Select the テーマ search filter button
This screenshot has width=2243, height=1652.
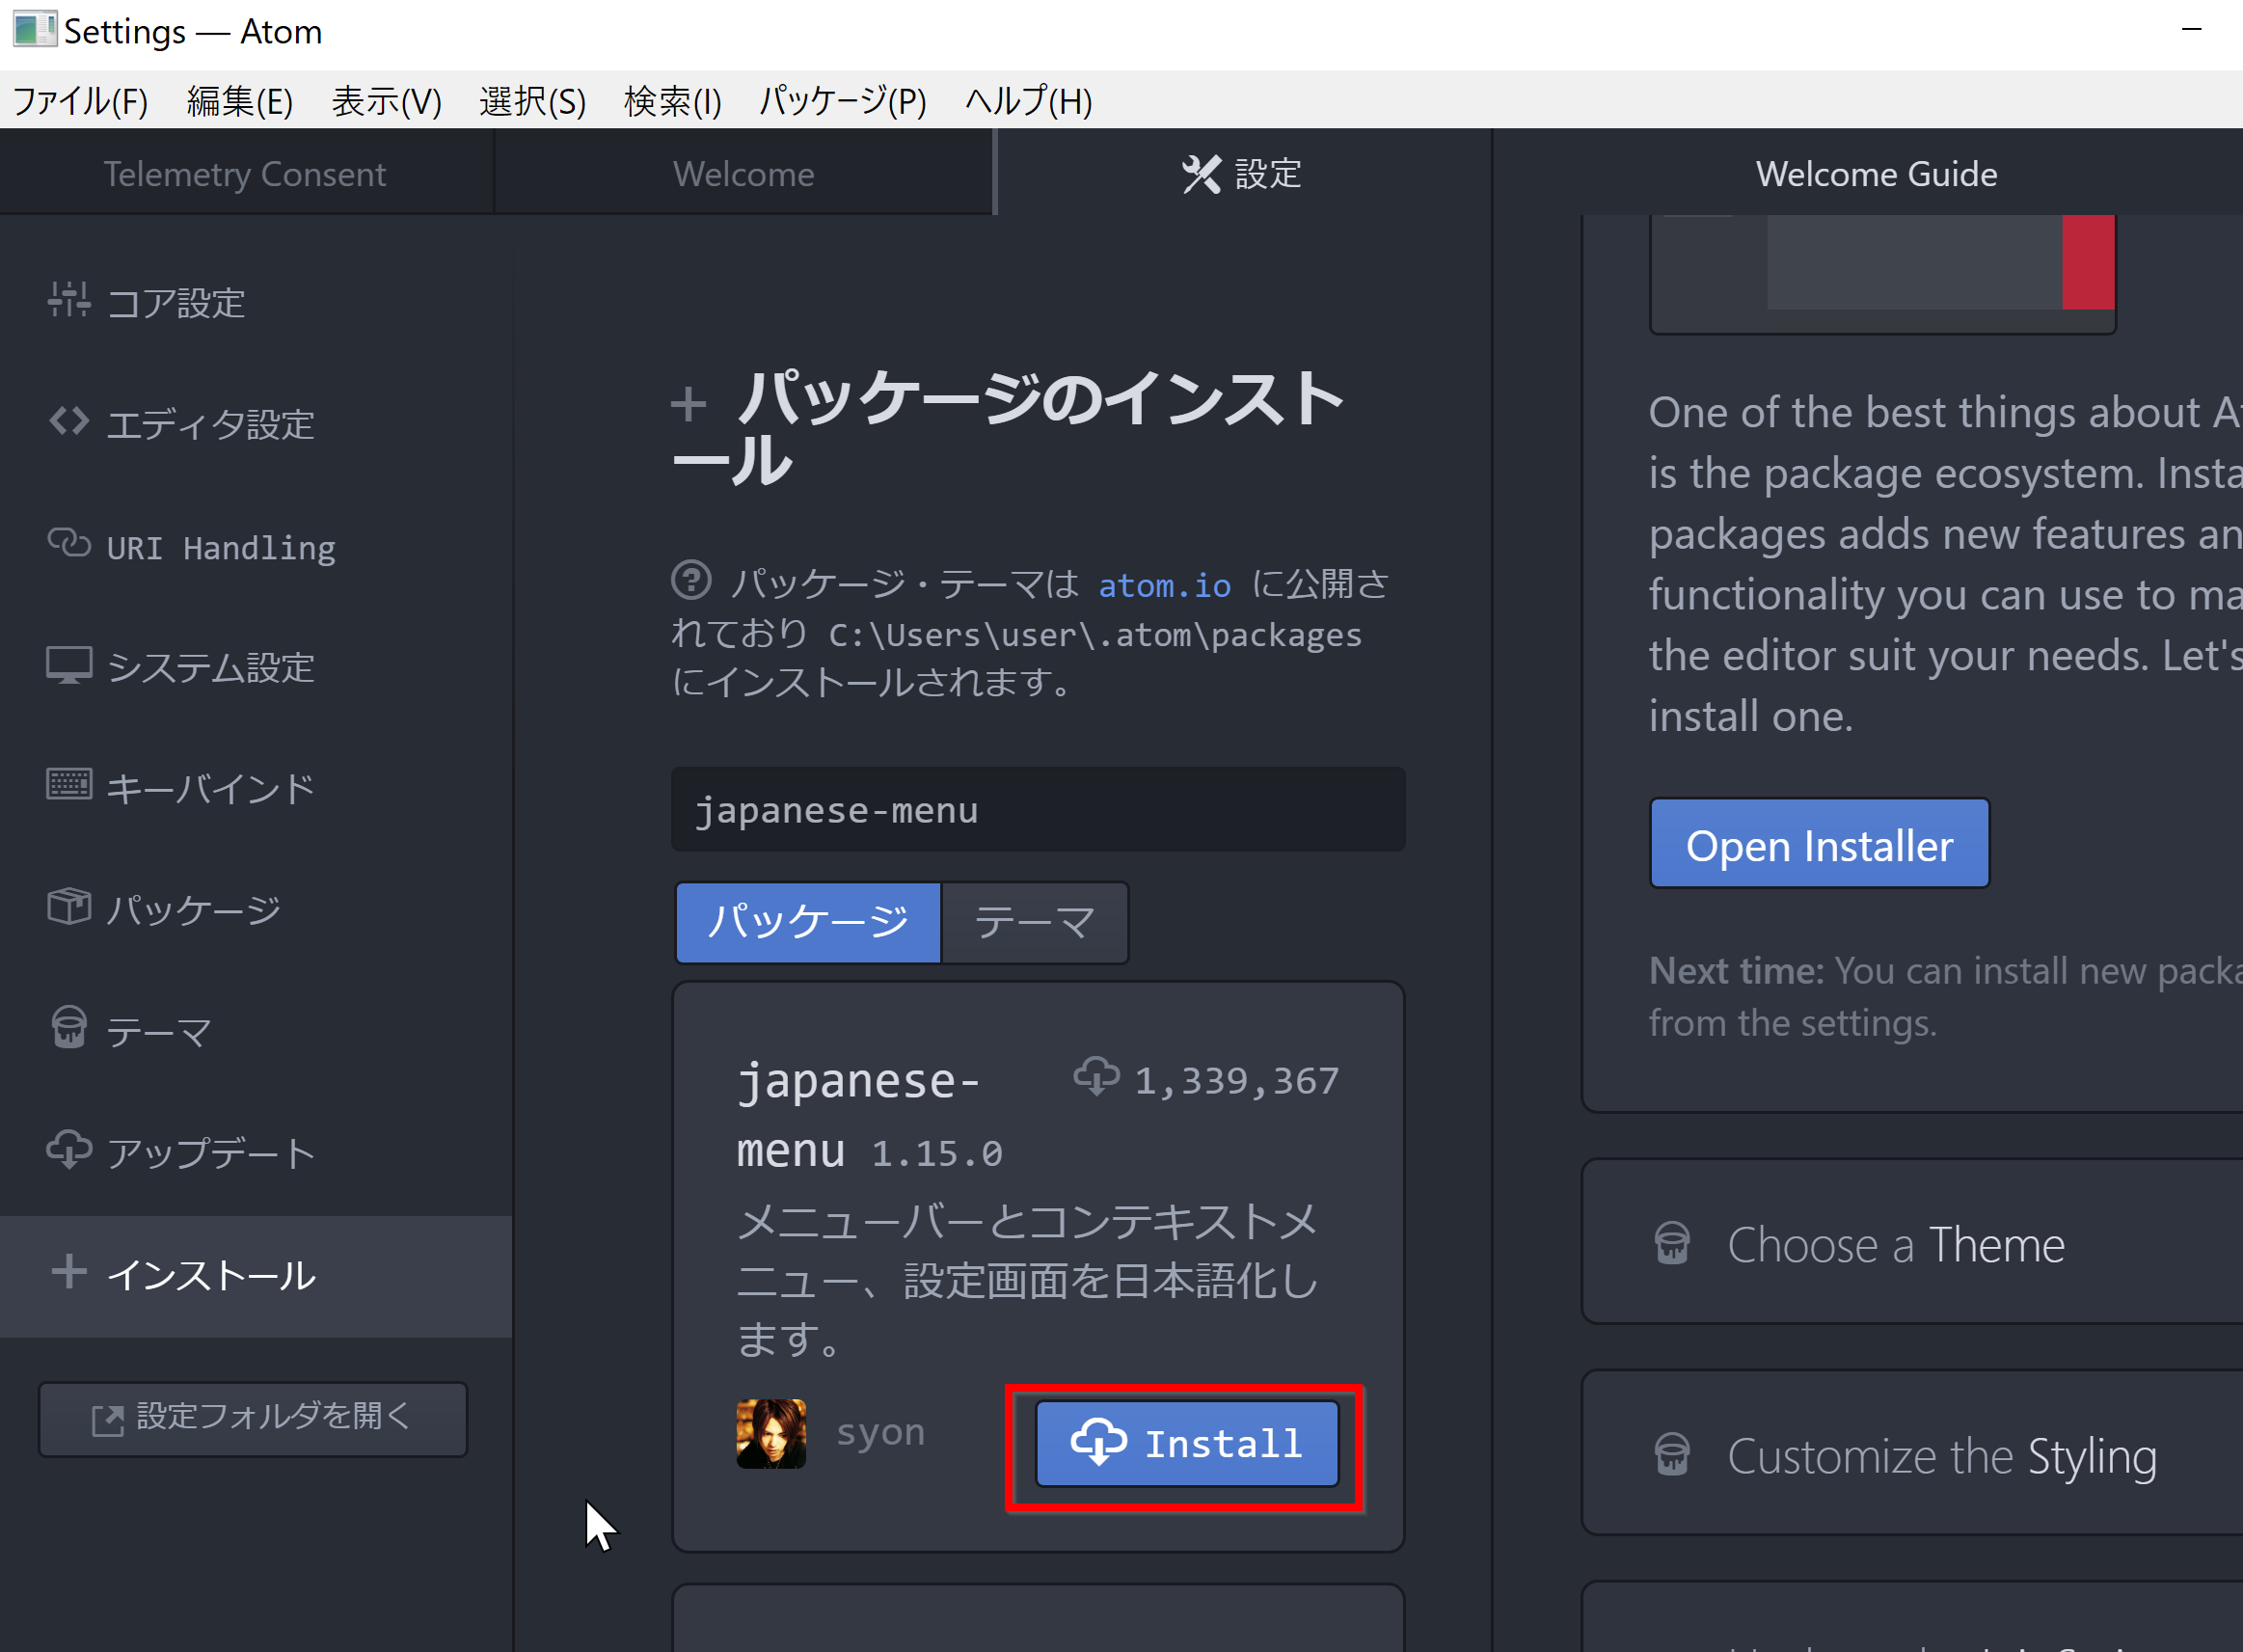tap(1035, 922)
